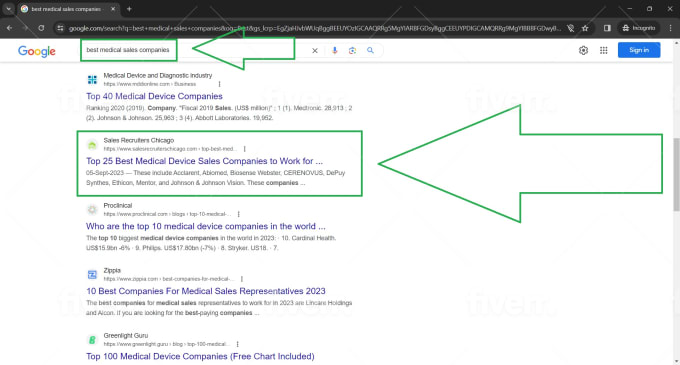Click 'Medical Device and Diagnostic Industry' site name
The width and height of the screenshot is (680, 365).
click(157, 75)
